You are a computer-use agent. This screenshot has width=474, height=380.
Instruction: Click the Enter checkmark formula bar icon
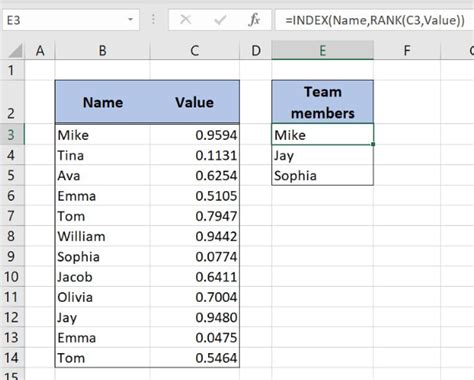[x=220, y=20]
